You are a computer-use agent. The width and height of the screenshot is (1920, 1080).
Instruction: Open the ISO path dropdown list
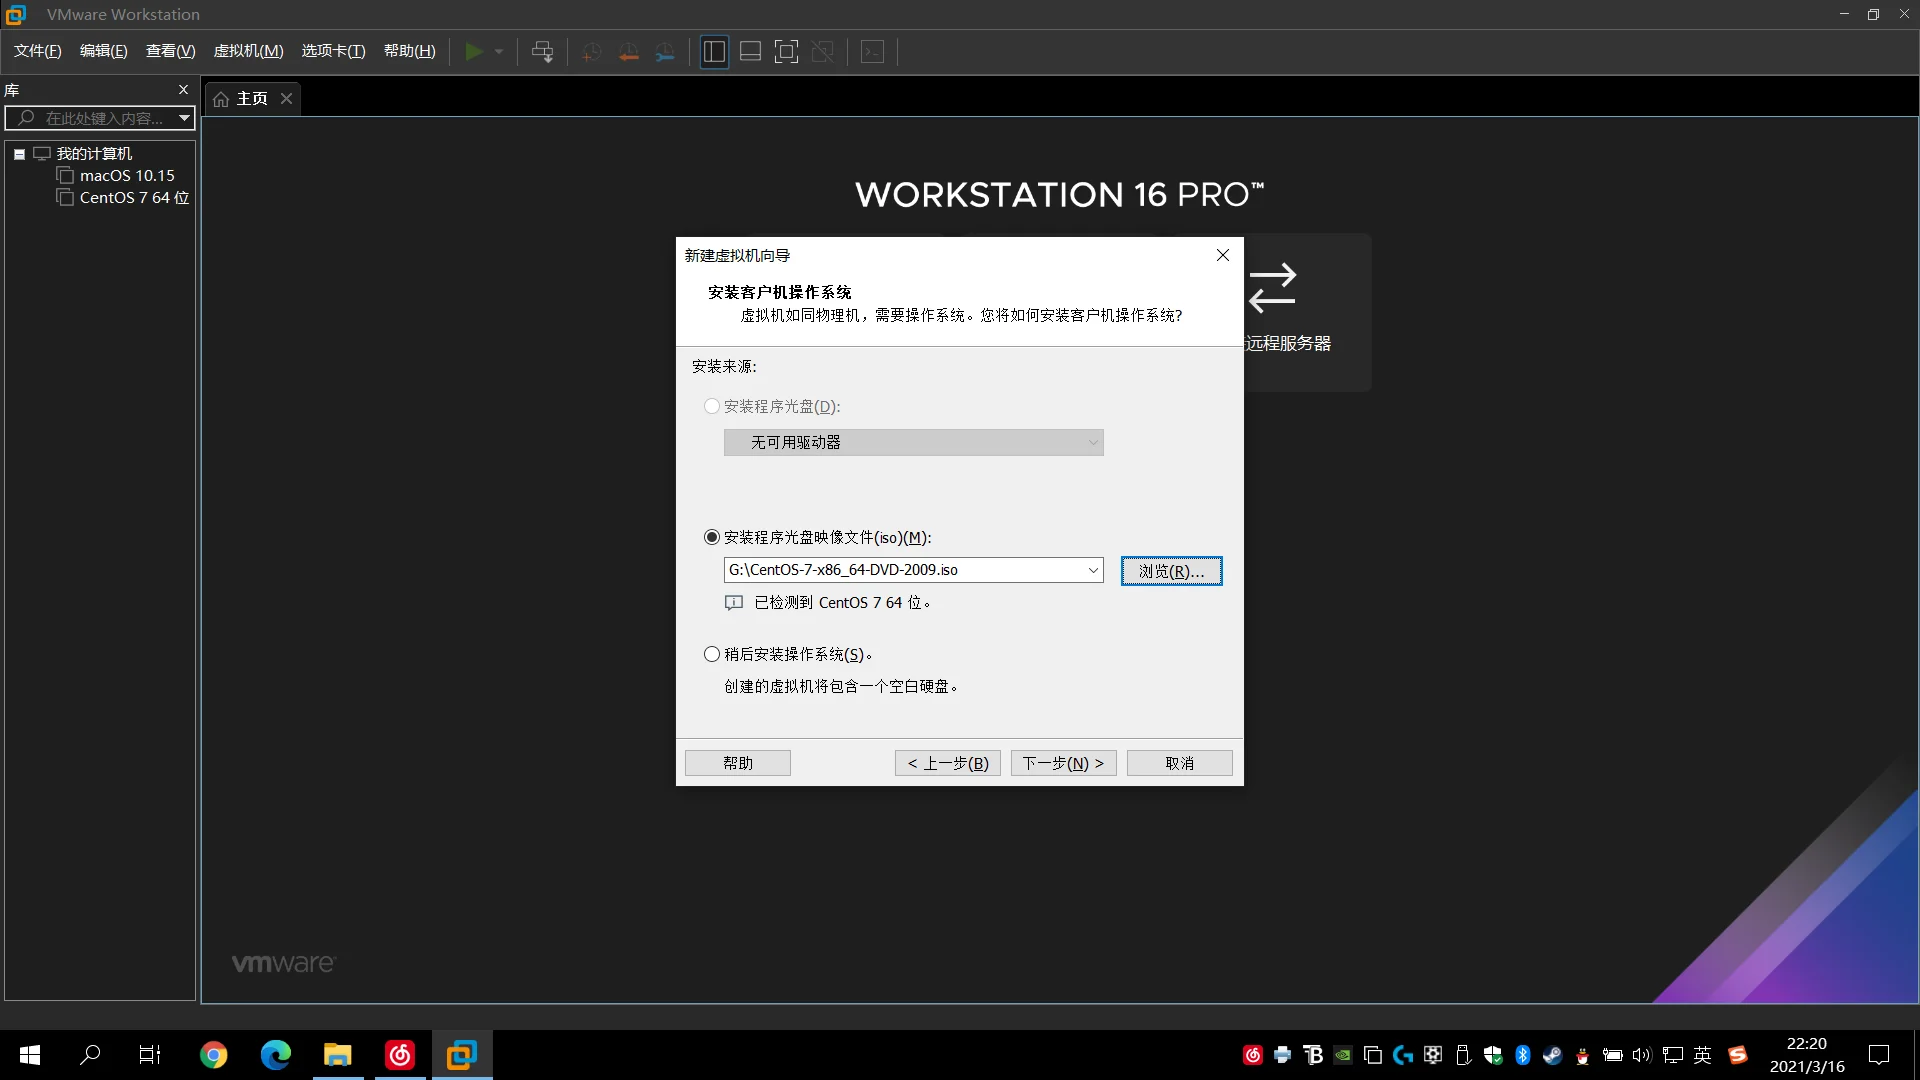(1093, 570)
